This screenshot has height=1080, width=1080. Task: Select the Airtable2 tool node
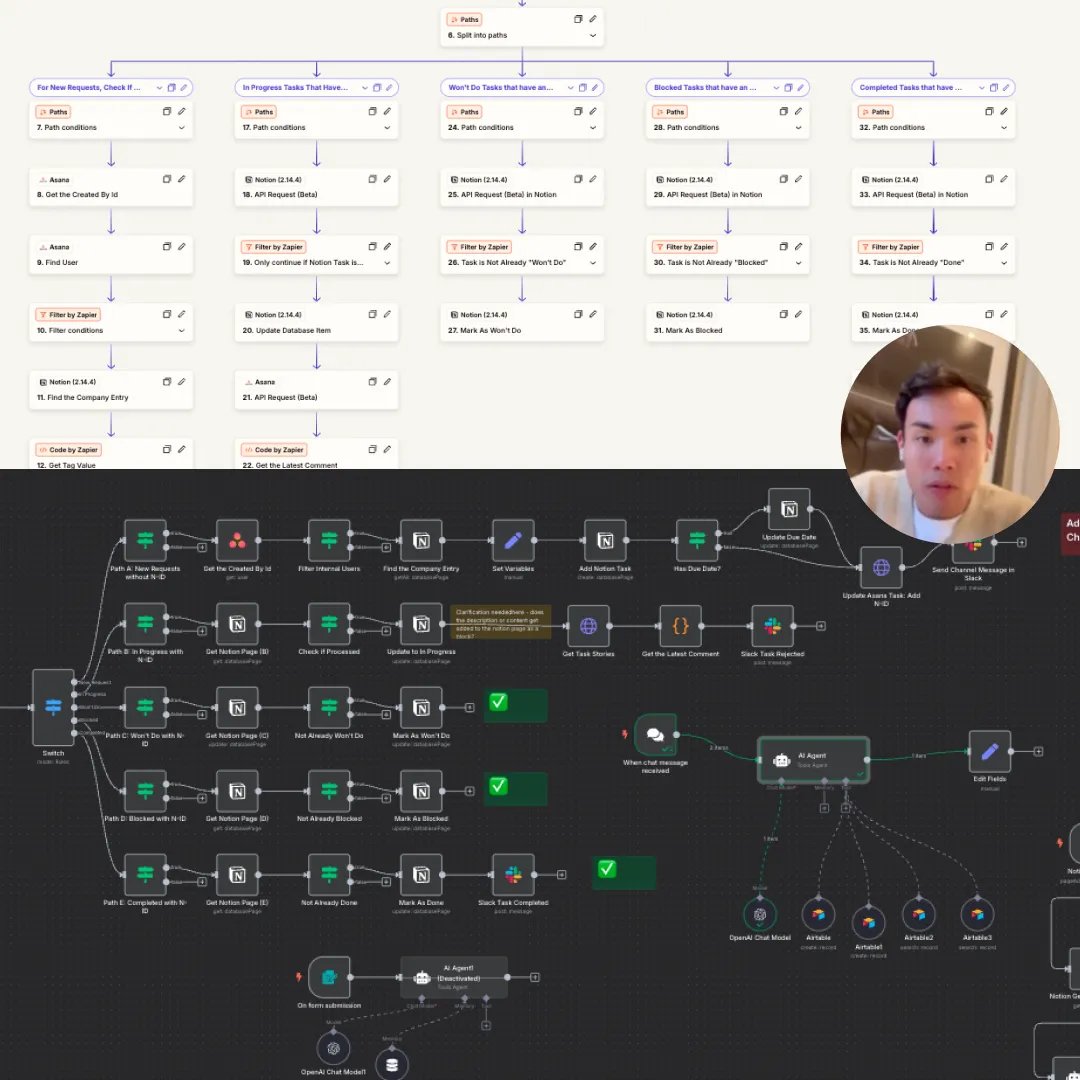pyautogui.click(x=918, y=915)
